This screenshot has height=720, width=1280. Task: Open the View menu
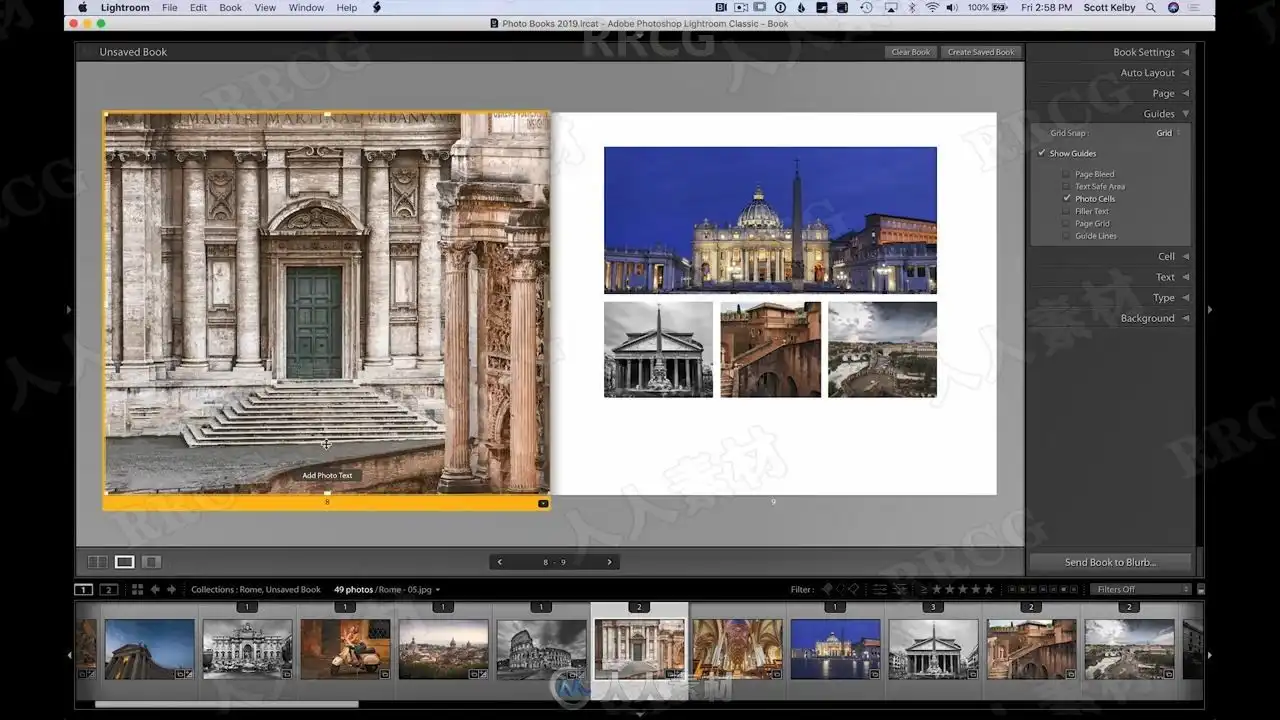265,8
